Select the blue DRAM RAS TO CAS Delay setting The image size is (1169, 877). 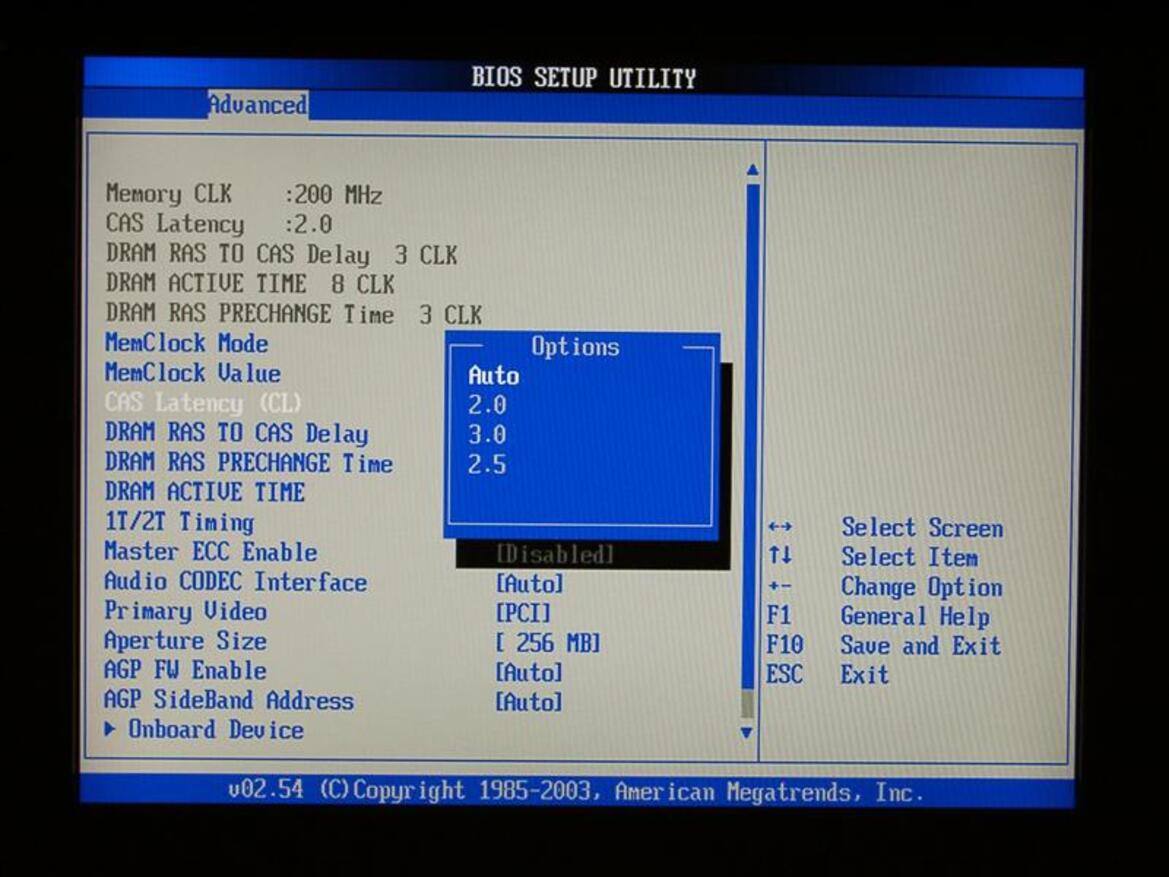tap(236, 433)
